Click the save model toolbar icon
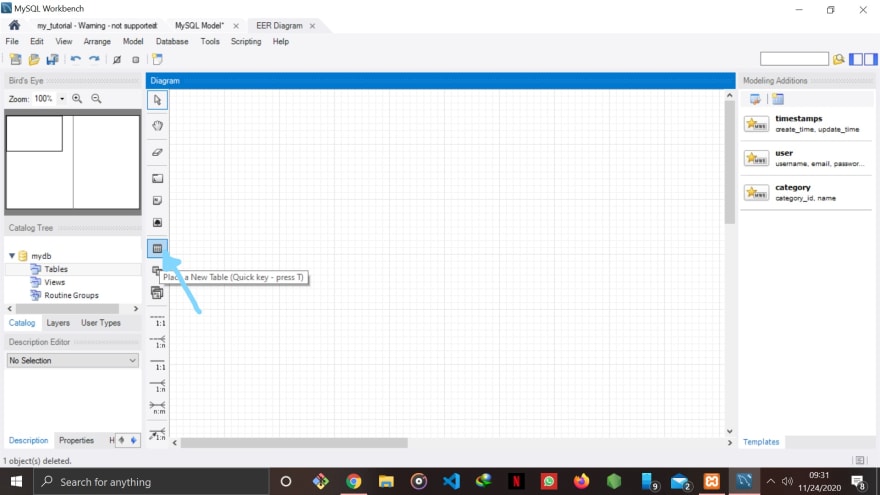Image resolution: width=880 pixels, height=495 pixels. [53, 59]
